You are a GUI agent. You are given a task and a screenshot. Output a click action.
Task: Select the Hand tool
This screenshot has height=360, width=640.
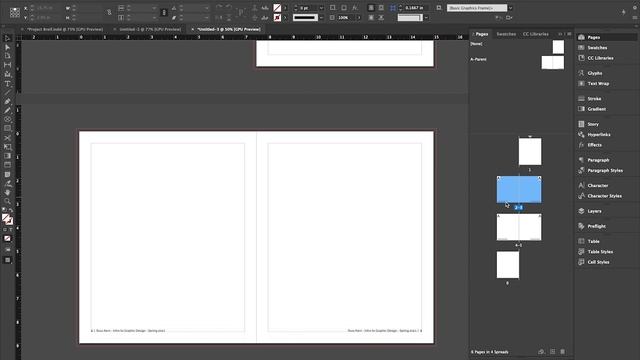pos(7,193)
